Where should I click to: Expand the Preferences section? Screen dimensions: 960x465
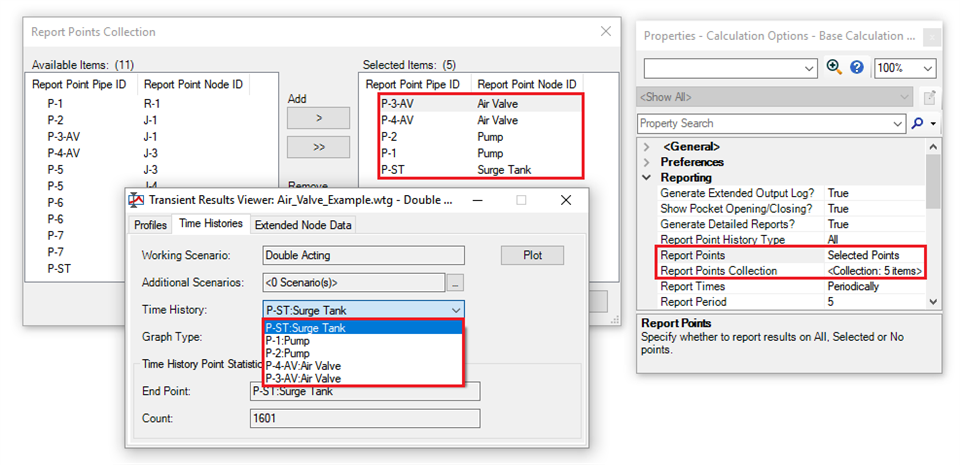click(x=647, y=162)
